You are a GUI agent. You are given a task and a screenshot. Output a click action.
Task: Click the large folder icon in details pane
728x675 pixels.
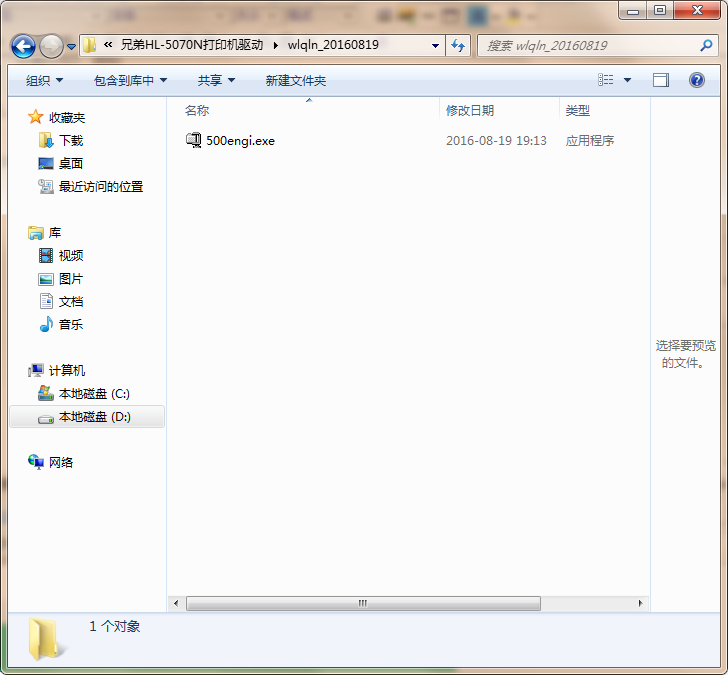(x=45, y=639)
